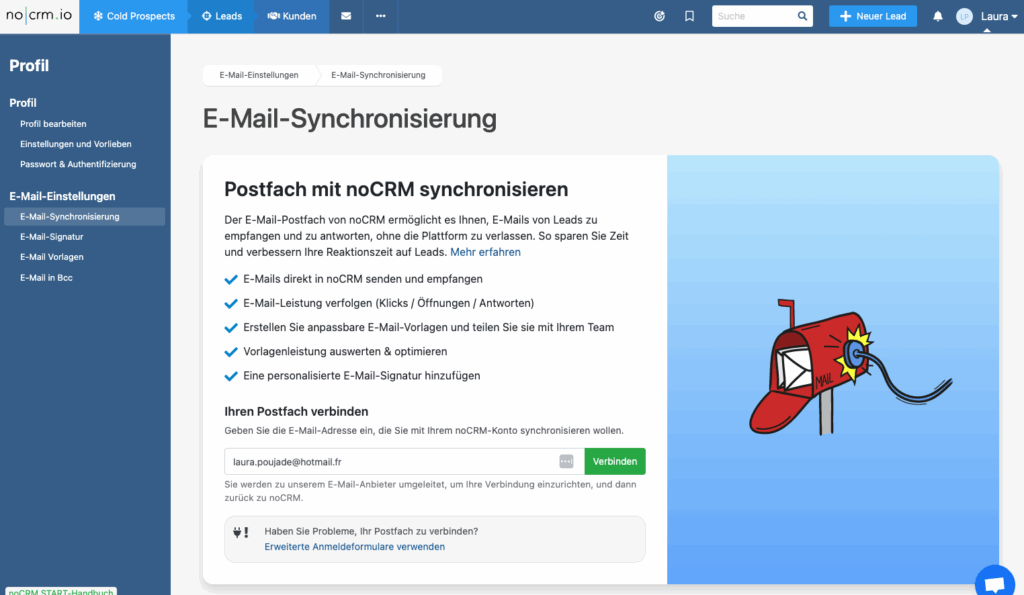The image size is (1024, 595).
Task: Go to the Leads tab
Action: [x=222, y=16]
